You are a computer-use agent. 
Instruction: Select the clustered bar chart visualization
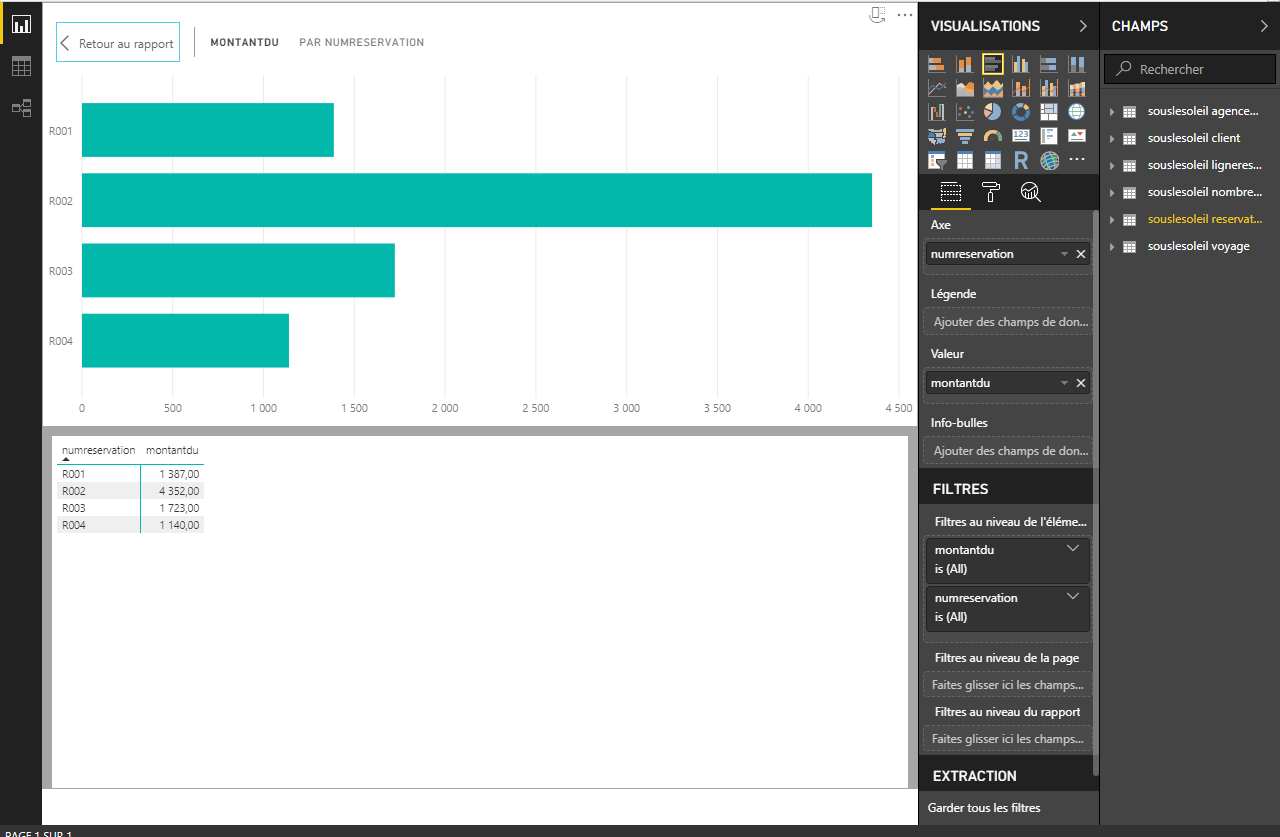pos(993,65)
